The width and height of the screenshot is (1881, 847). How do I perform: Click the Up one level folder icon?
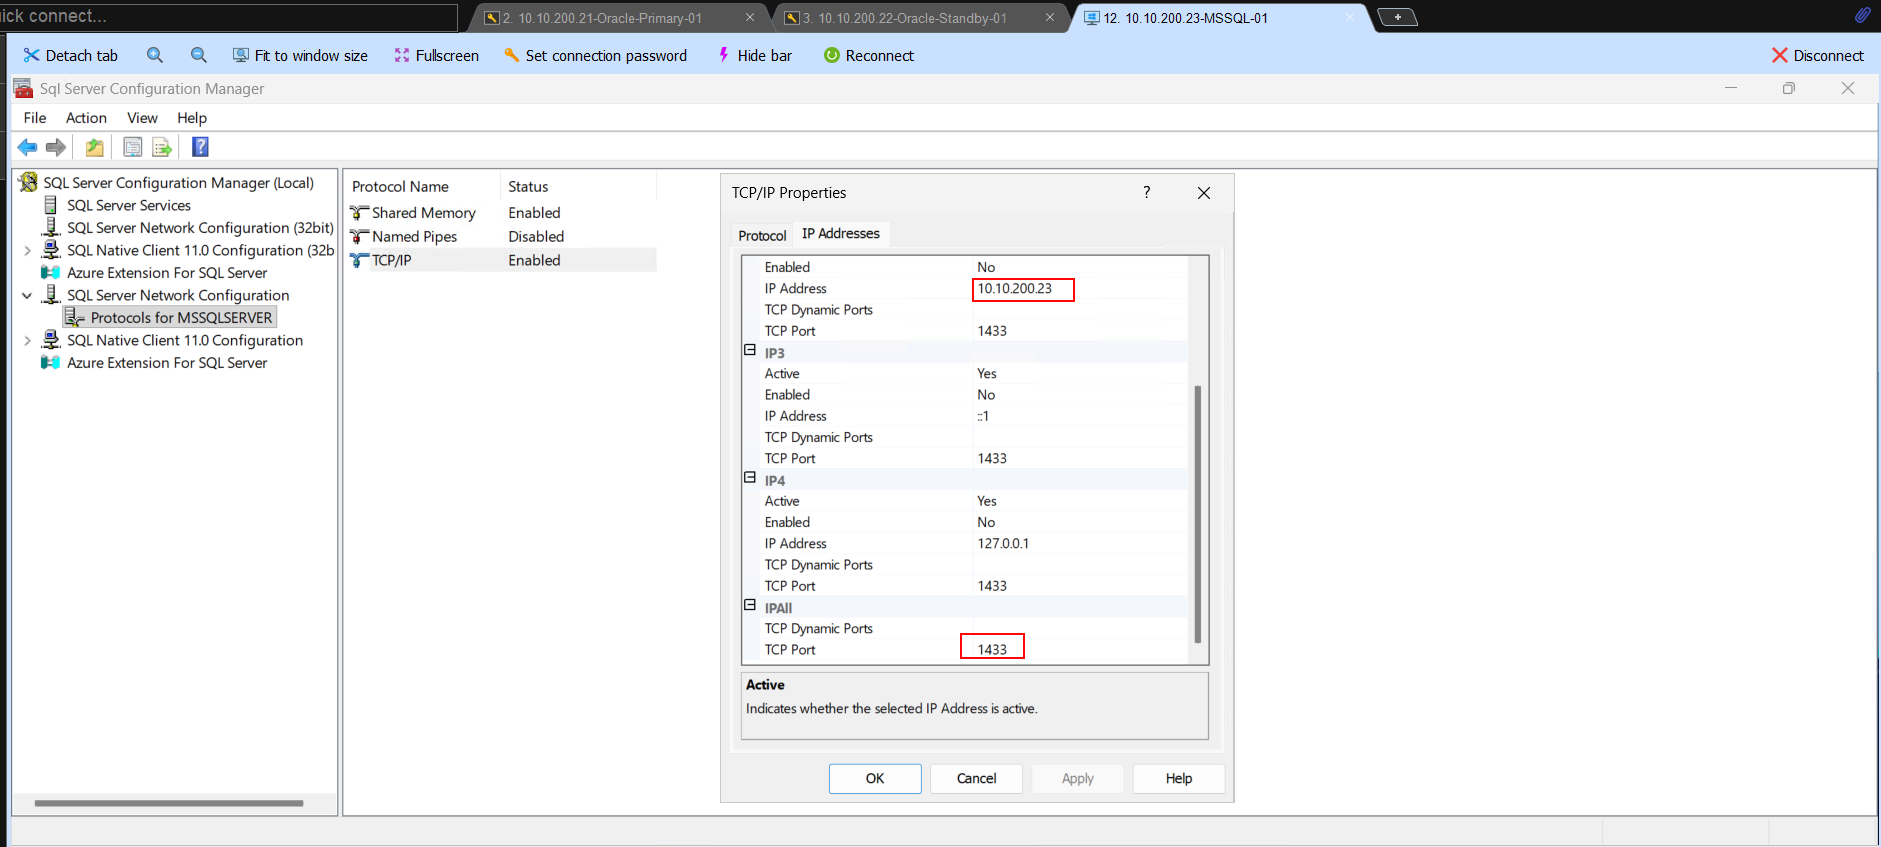[94, 147]
